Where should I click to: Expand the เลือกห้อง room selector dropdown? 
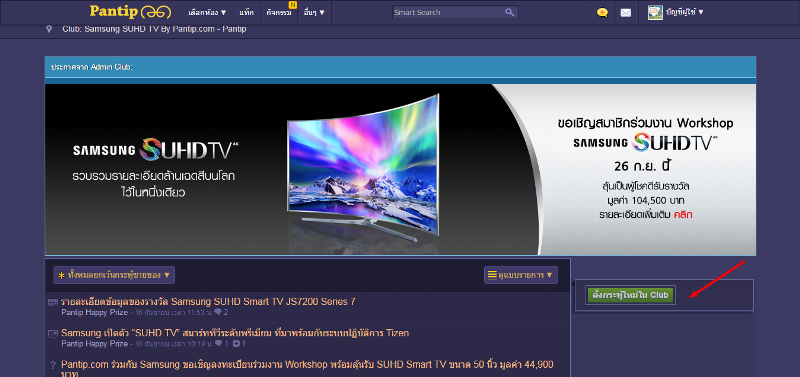coord(207,13)
